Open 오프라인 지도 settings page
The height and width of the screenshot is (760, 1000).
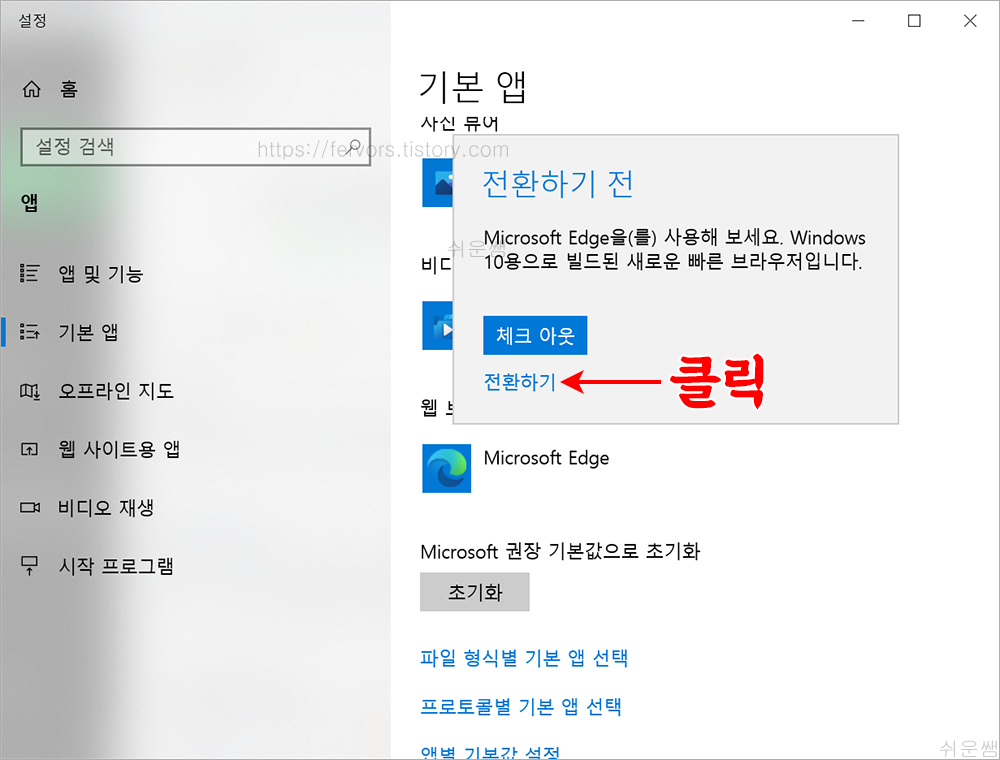pyautogui.click(x=116, y=391)
